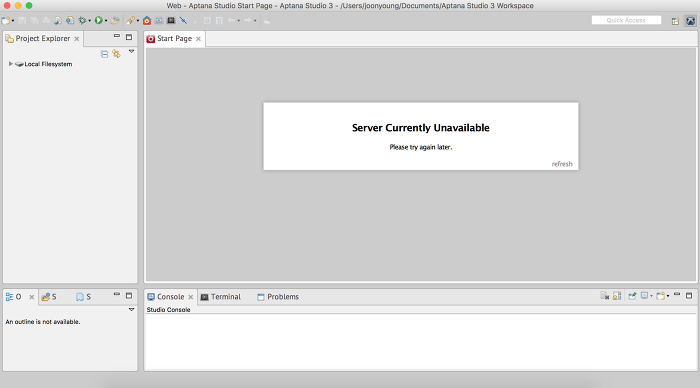Clear the console with clear icon

point(604,296)
